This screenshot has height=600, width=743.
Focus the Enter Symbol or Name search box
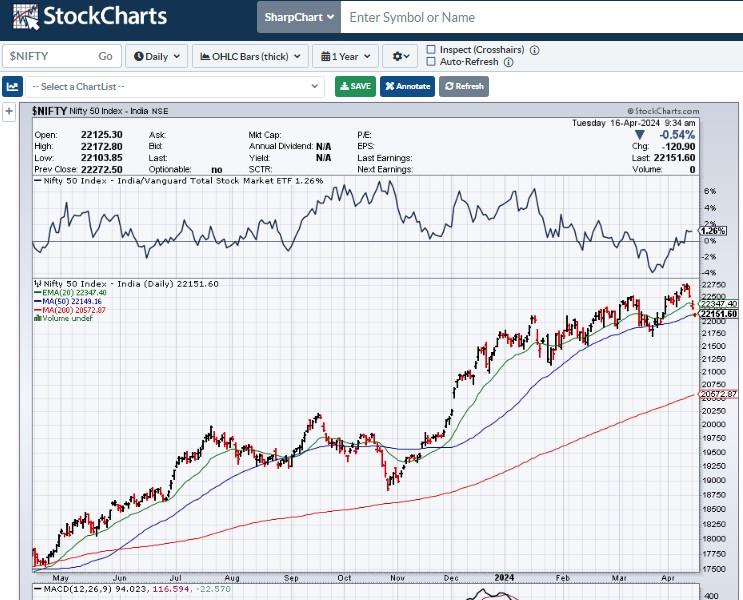[542, 17]
